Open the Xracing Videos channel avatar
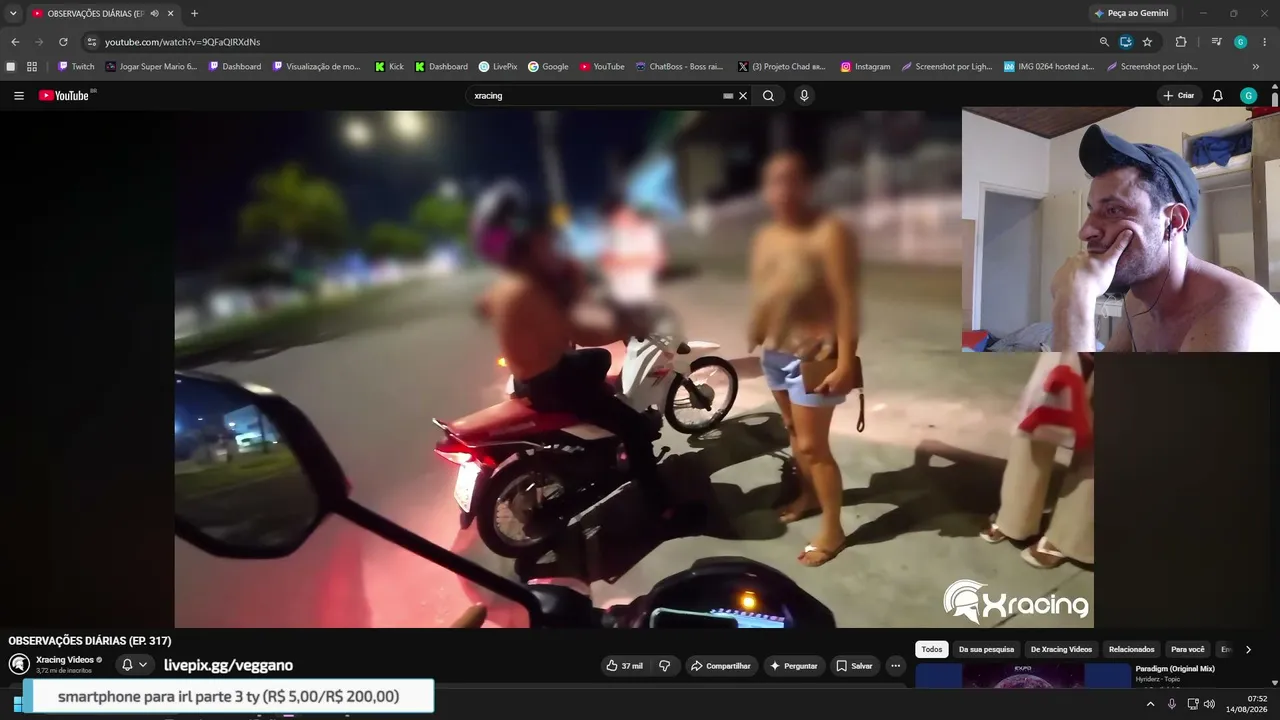The height and width of the screenshot is (720, 1280). pos(19,664)
